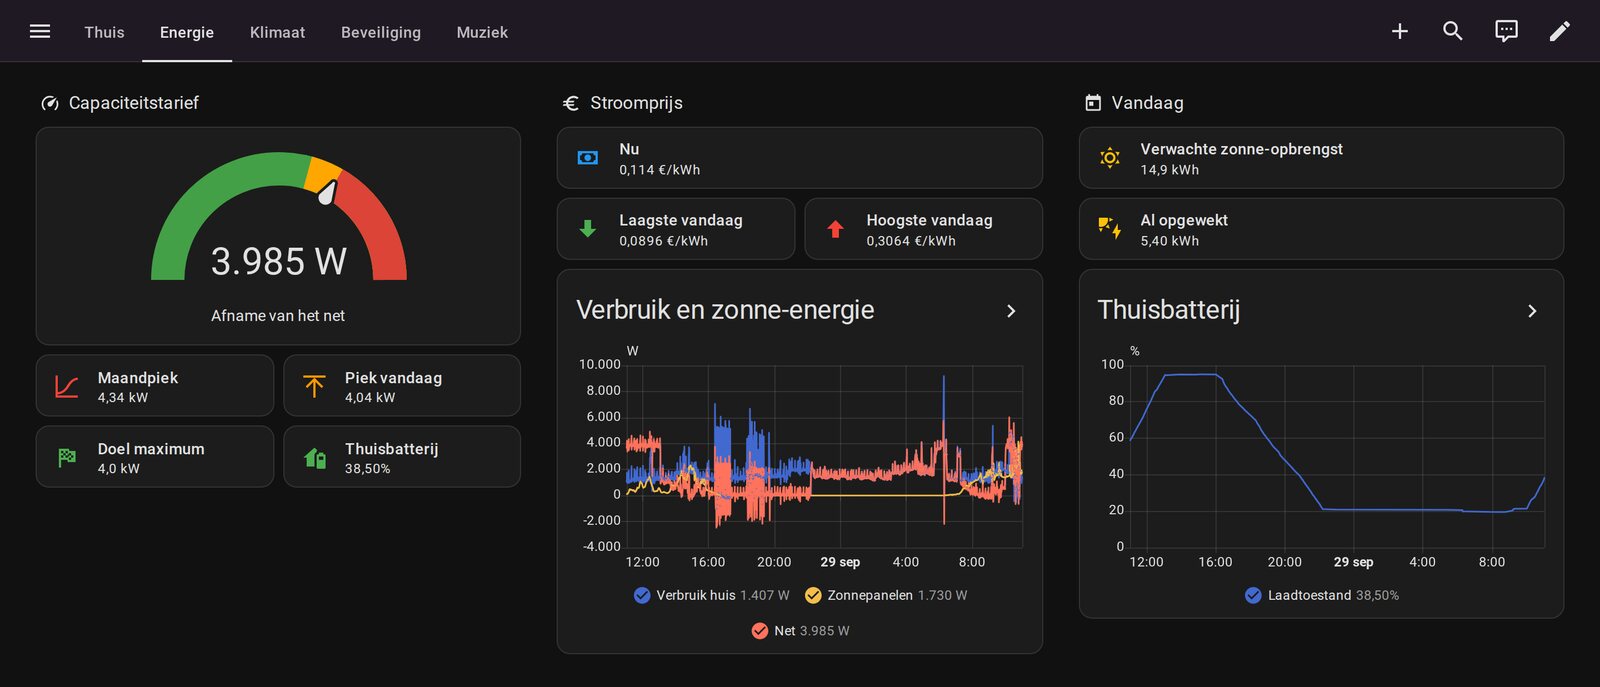Click the sun icon Verwachte zonne-opbrengst
The width and height of the screenshot is (1600, 687).
[1110, 158]
